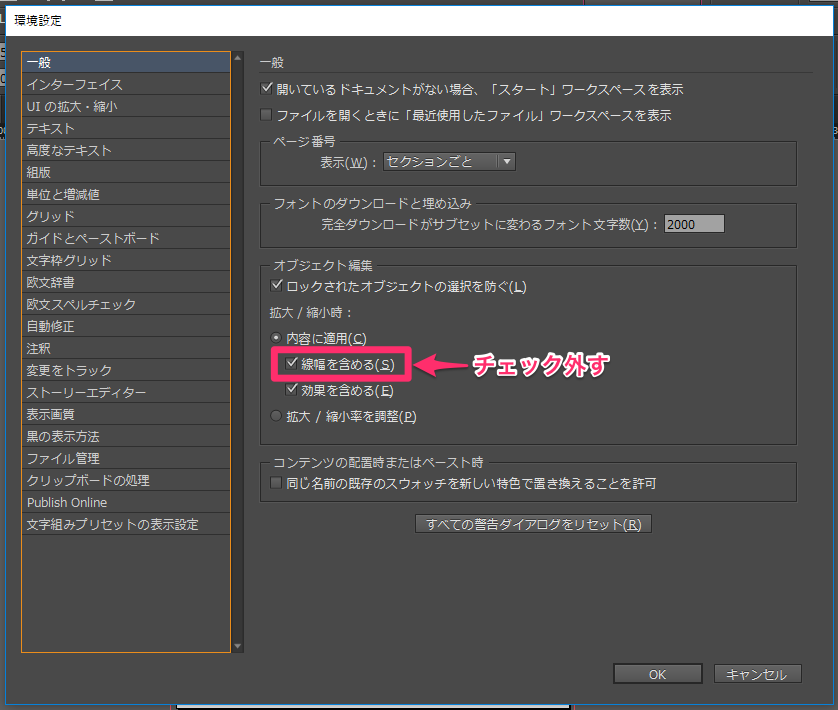Select Publish Online in the category list
Viewport: 838px width, 710px height.
coord(126,503)
